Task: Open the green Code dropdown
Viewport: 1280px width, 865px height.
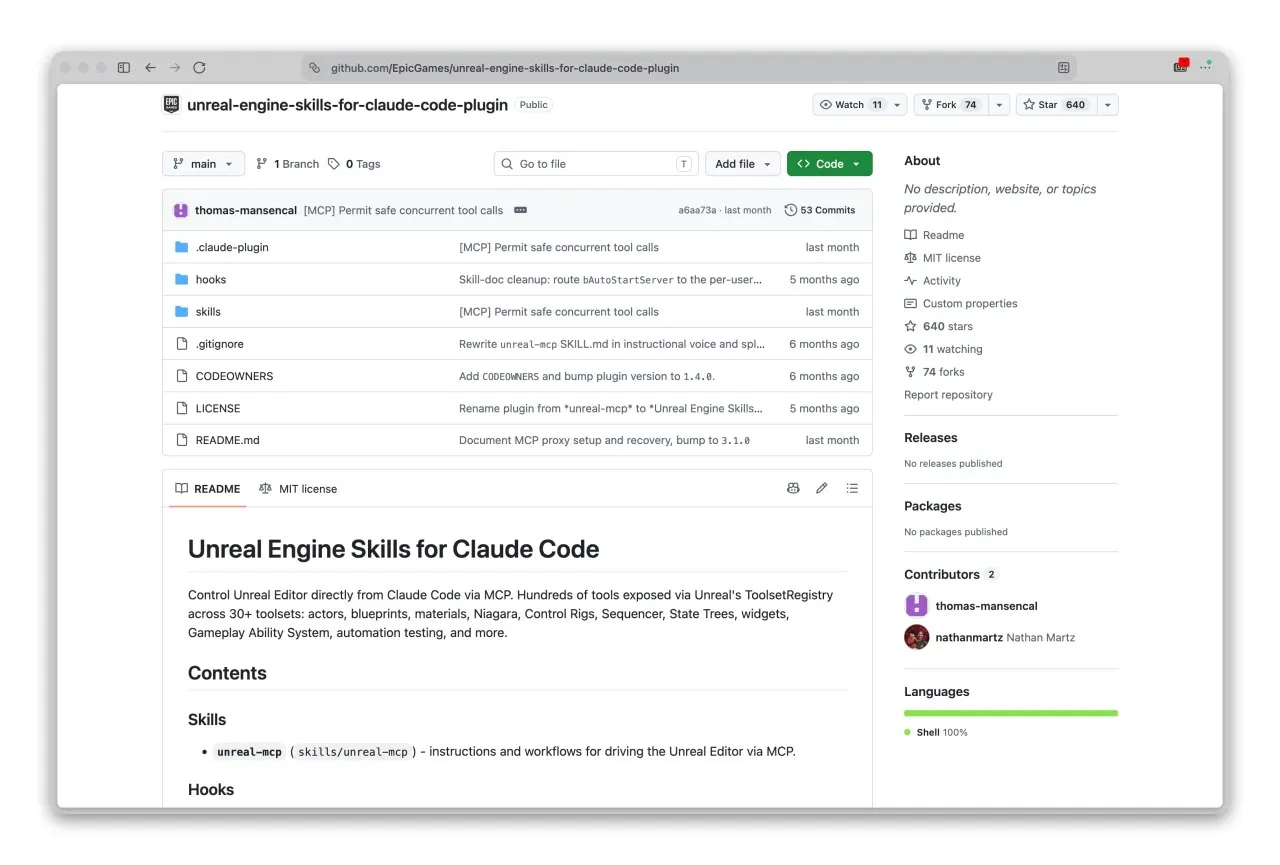Action: [829, 164]
